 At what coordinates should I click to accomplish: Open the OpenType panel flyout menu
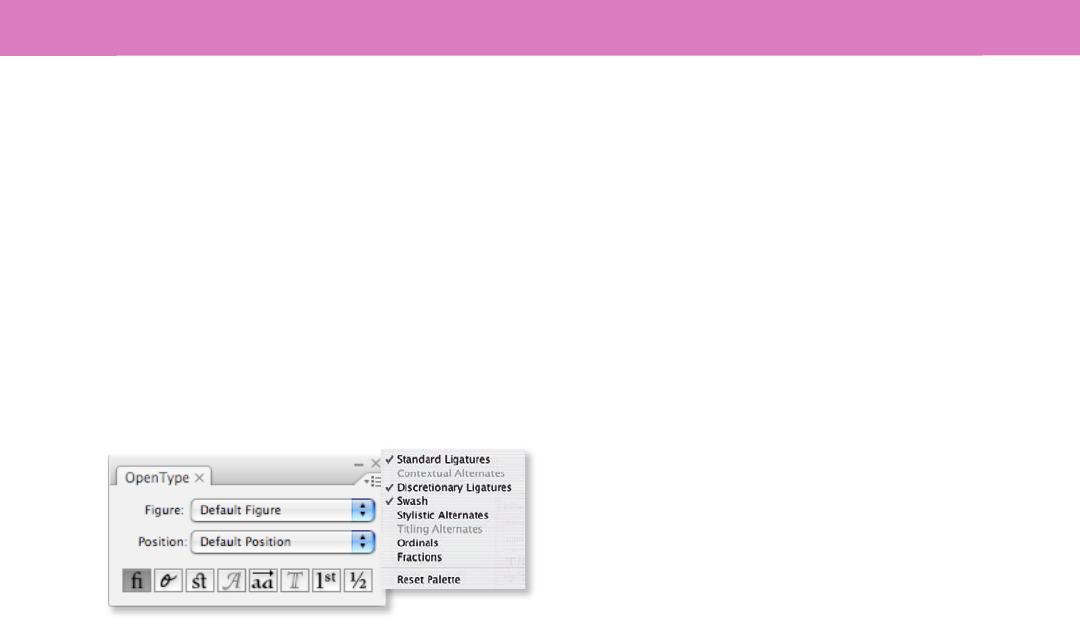tap(373, 481)
